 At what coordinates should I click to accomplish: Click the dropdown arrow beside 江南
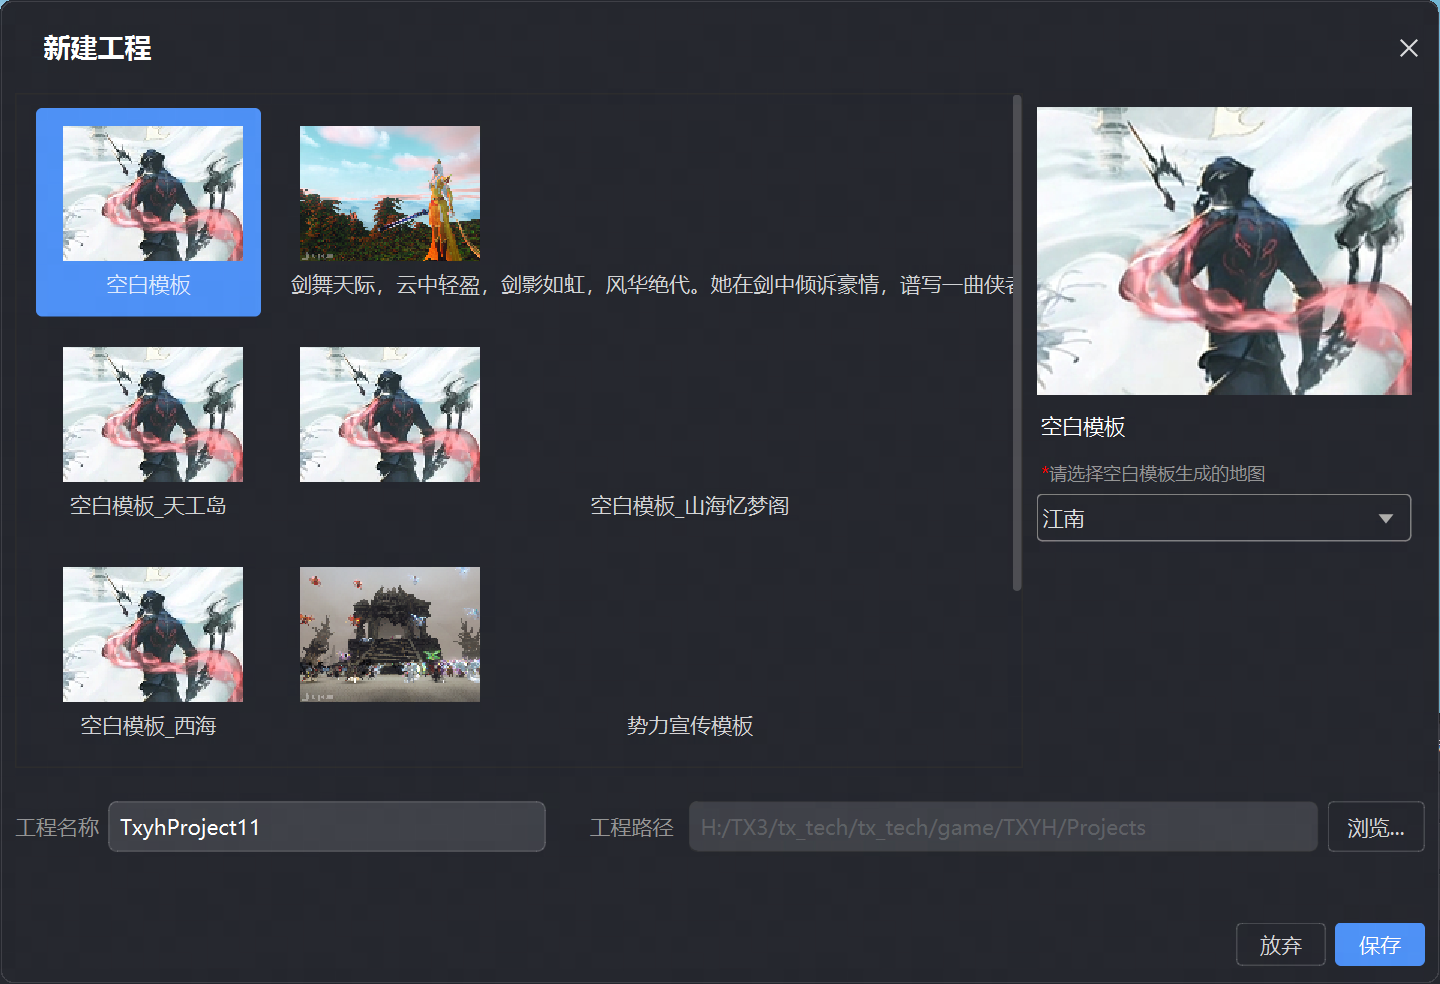pos(1386,518)
